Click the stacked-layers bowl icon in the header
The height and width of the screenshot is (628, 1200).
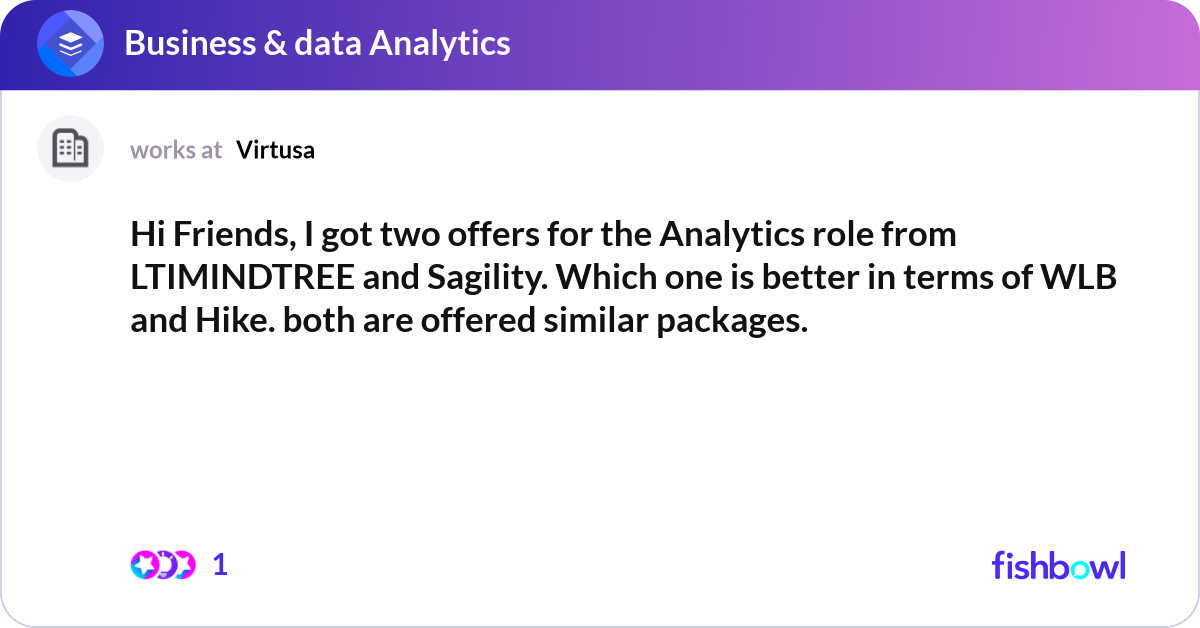69,43
